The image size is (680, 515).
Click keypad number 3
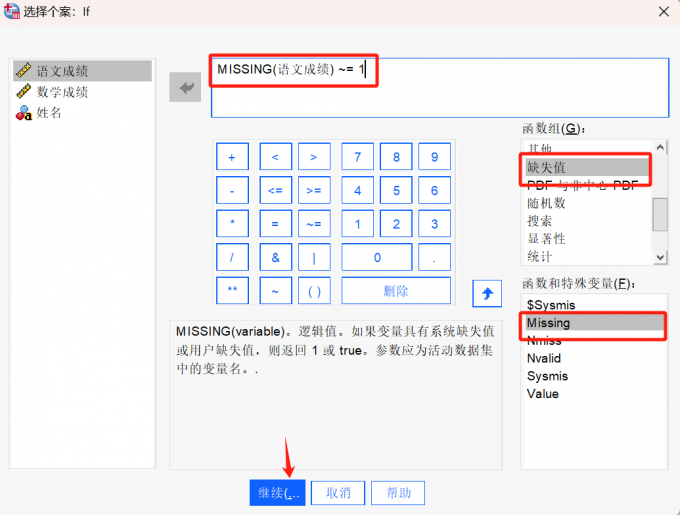435,224
